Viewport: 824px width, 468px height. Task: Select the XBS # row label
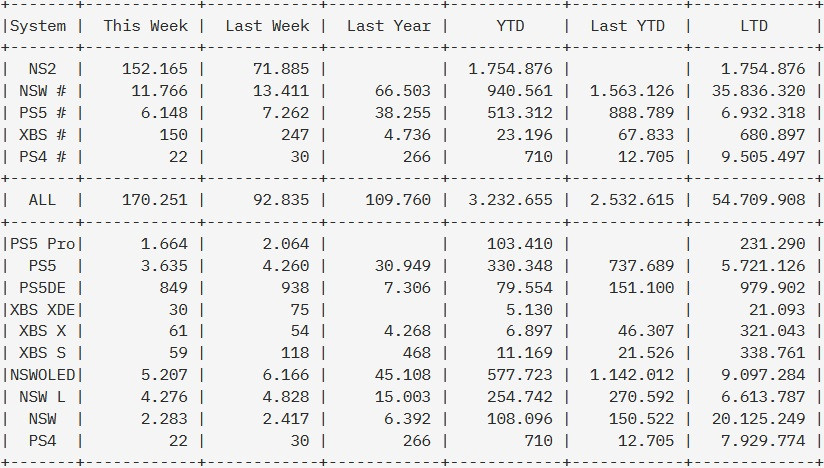[43, 135]
